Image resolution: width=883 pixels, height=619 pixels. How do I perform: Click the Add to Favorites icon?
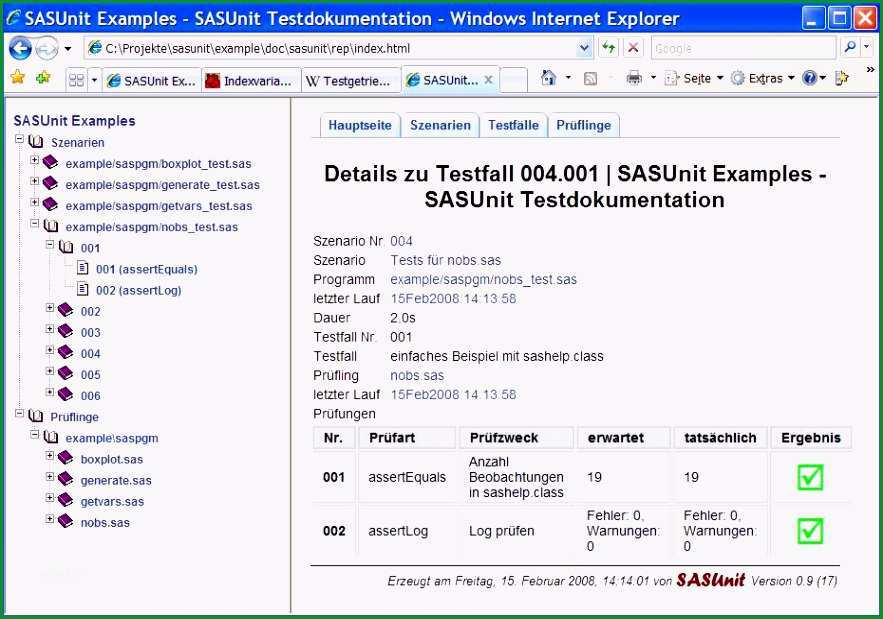click(43, 77)
